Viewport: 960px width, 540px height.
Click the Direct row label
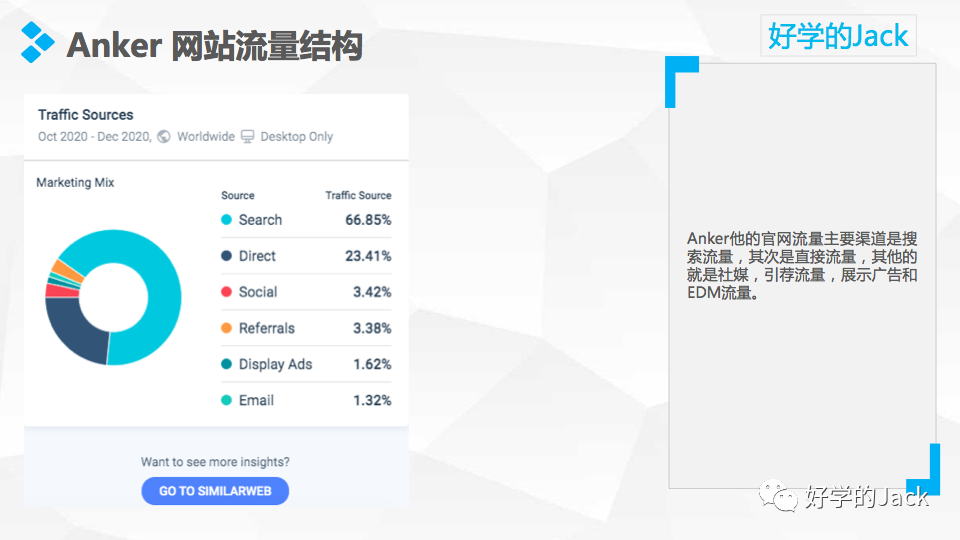click(257, 256)
